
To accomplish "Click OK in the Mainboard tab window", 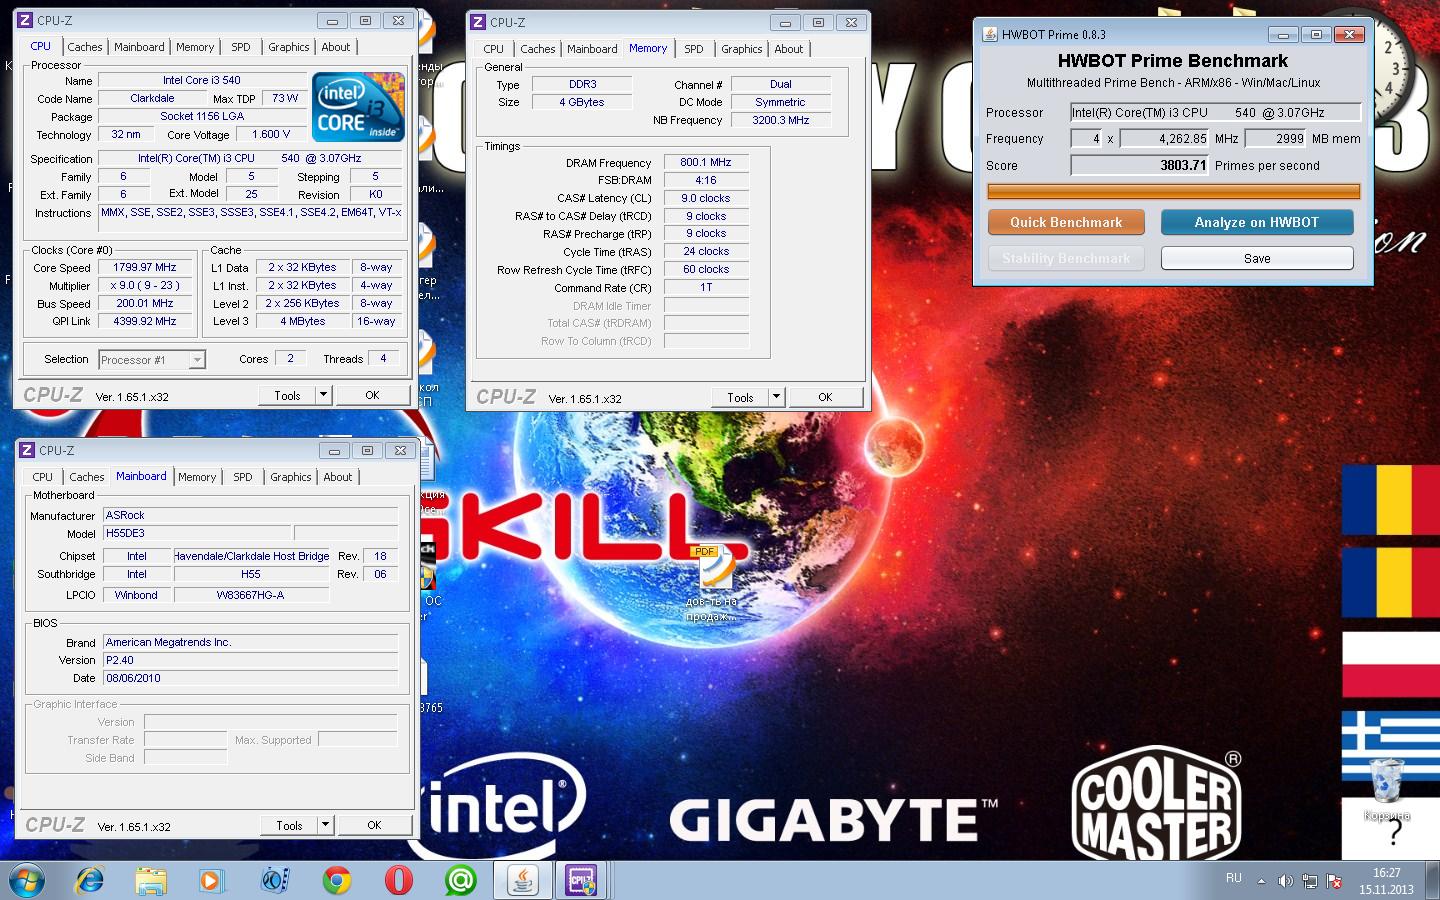I will (x=374, y=825).
